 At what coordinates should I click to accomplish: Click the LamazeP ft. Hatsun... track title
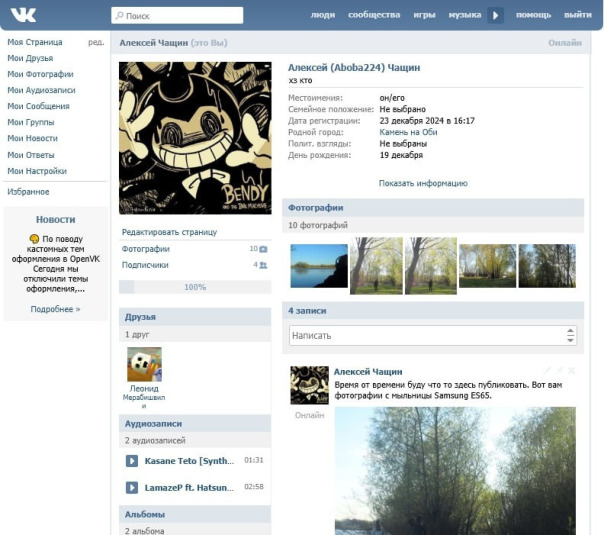tap(189, 488)
